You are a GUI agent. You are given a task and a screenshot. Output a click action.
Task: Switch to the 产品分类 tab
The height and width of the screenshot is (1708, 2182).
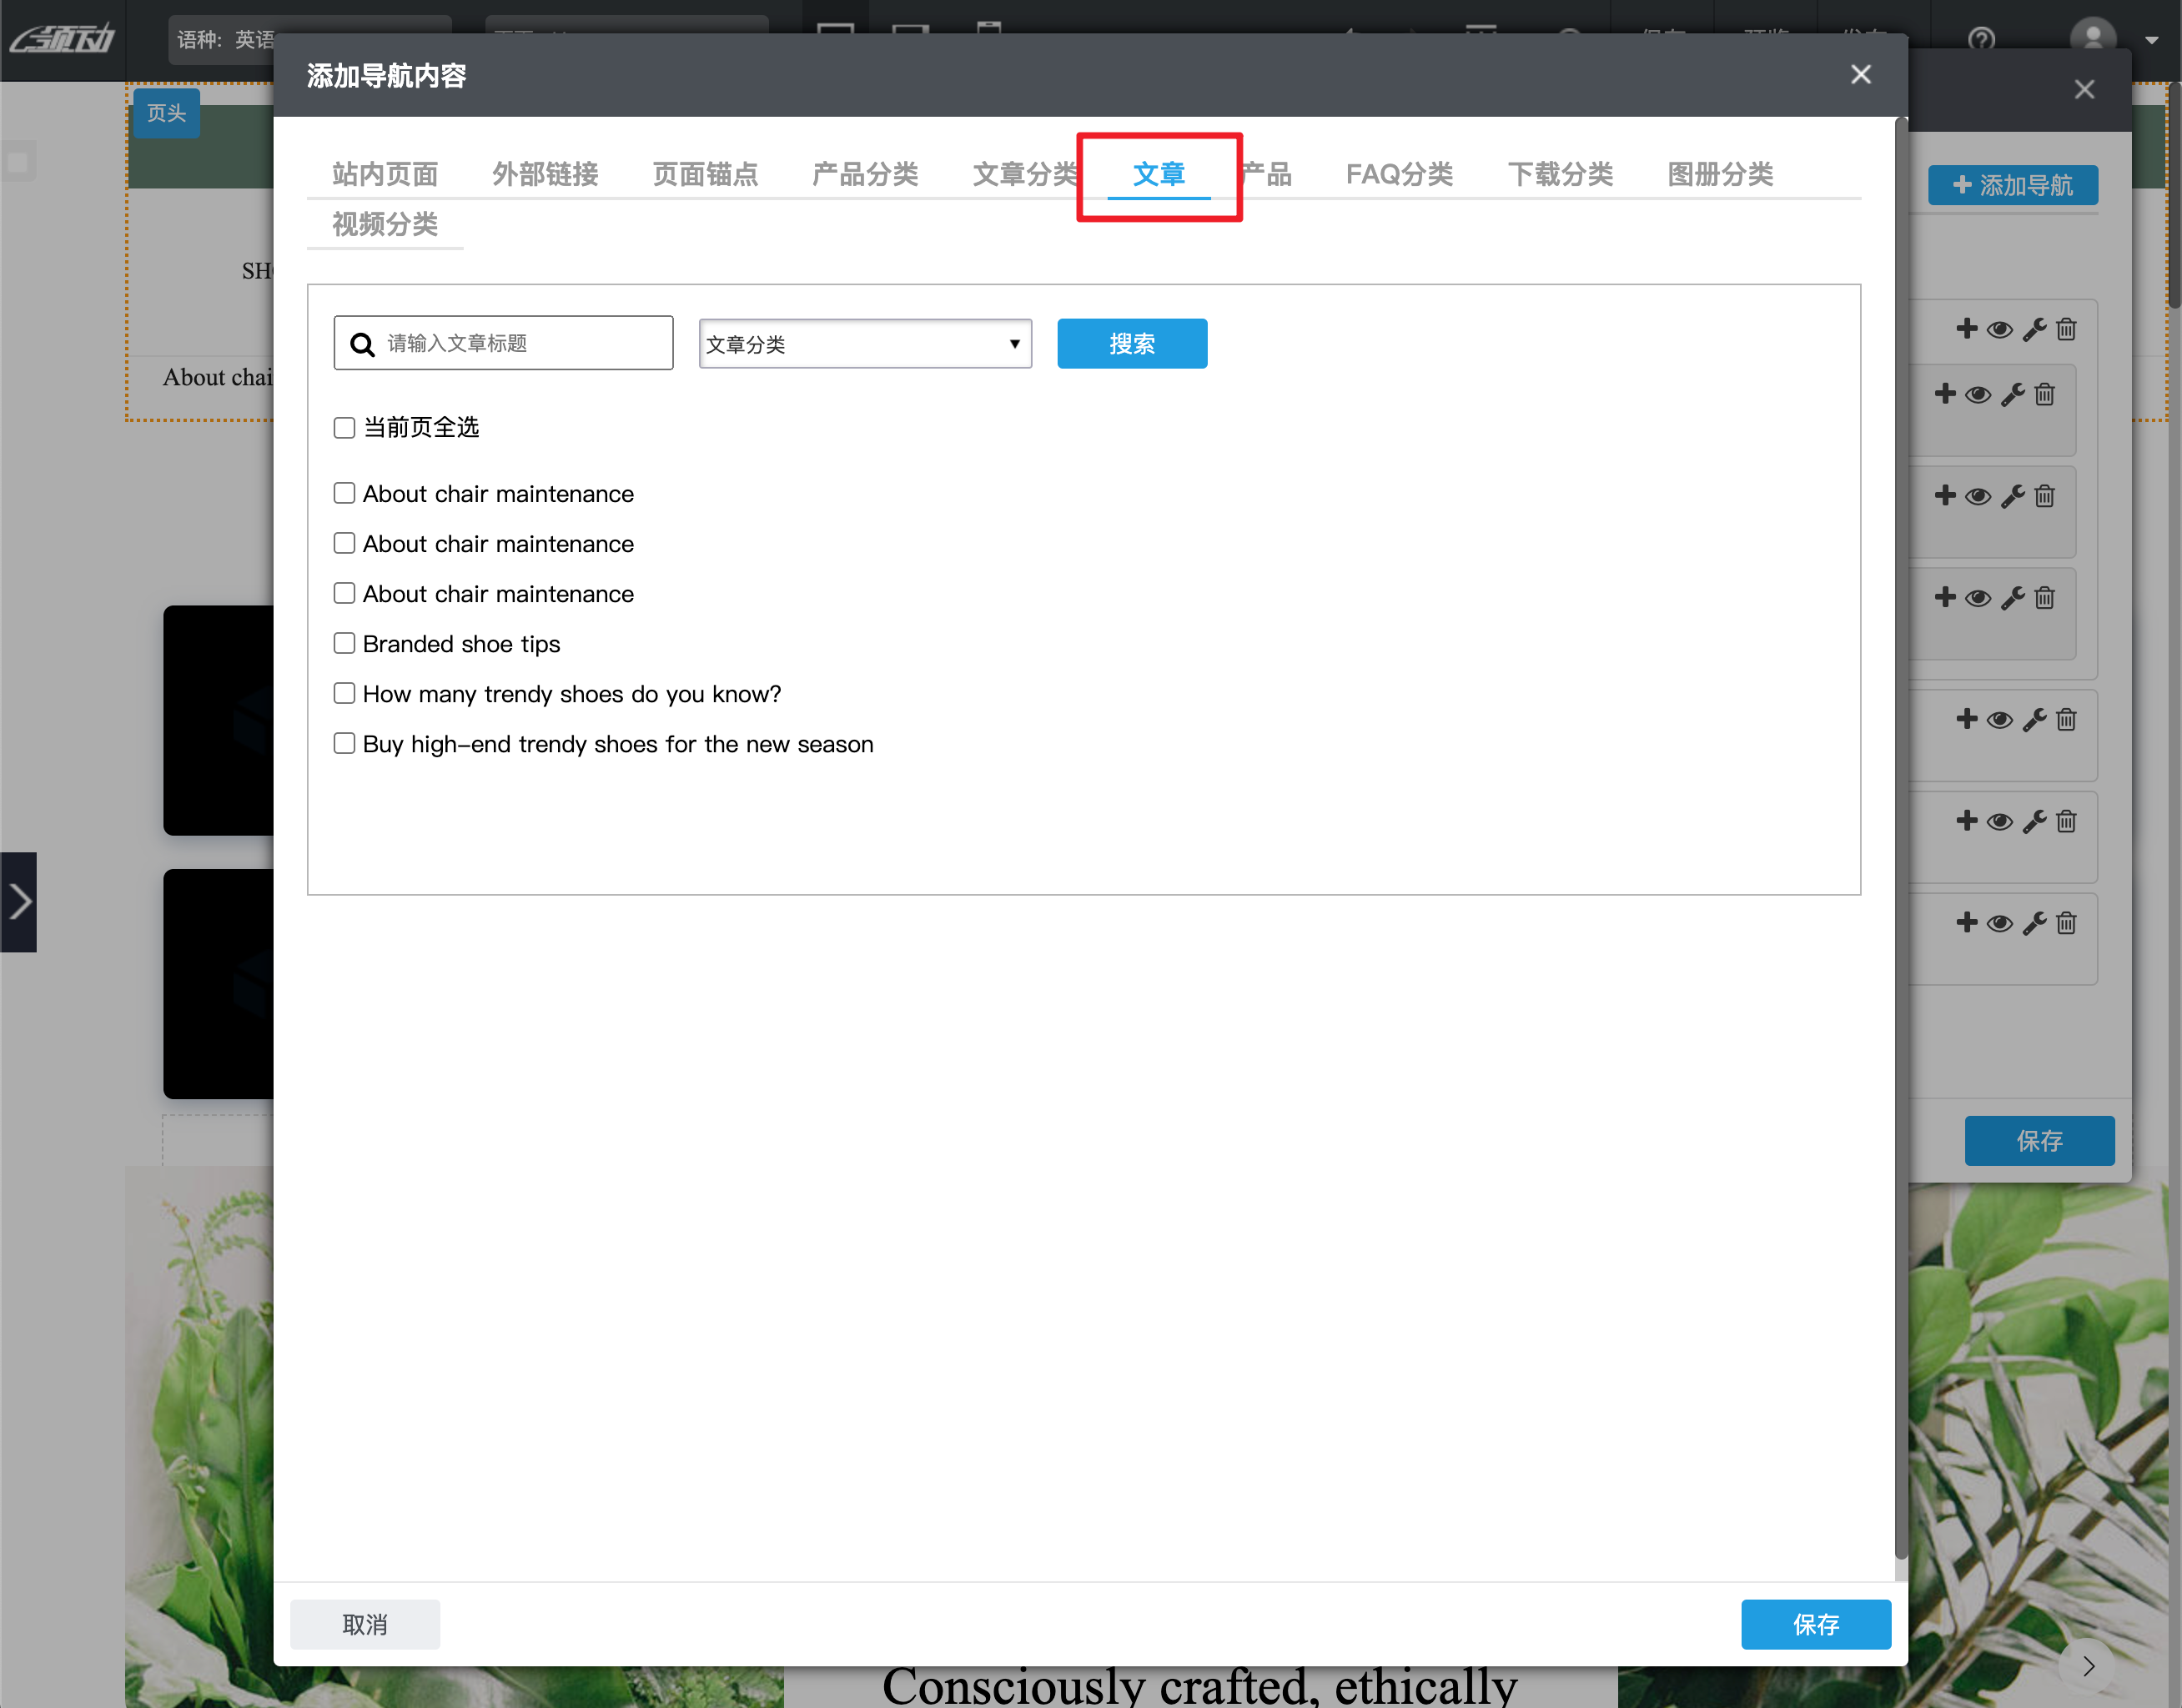[864, 174]
